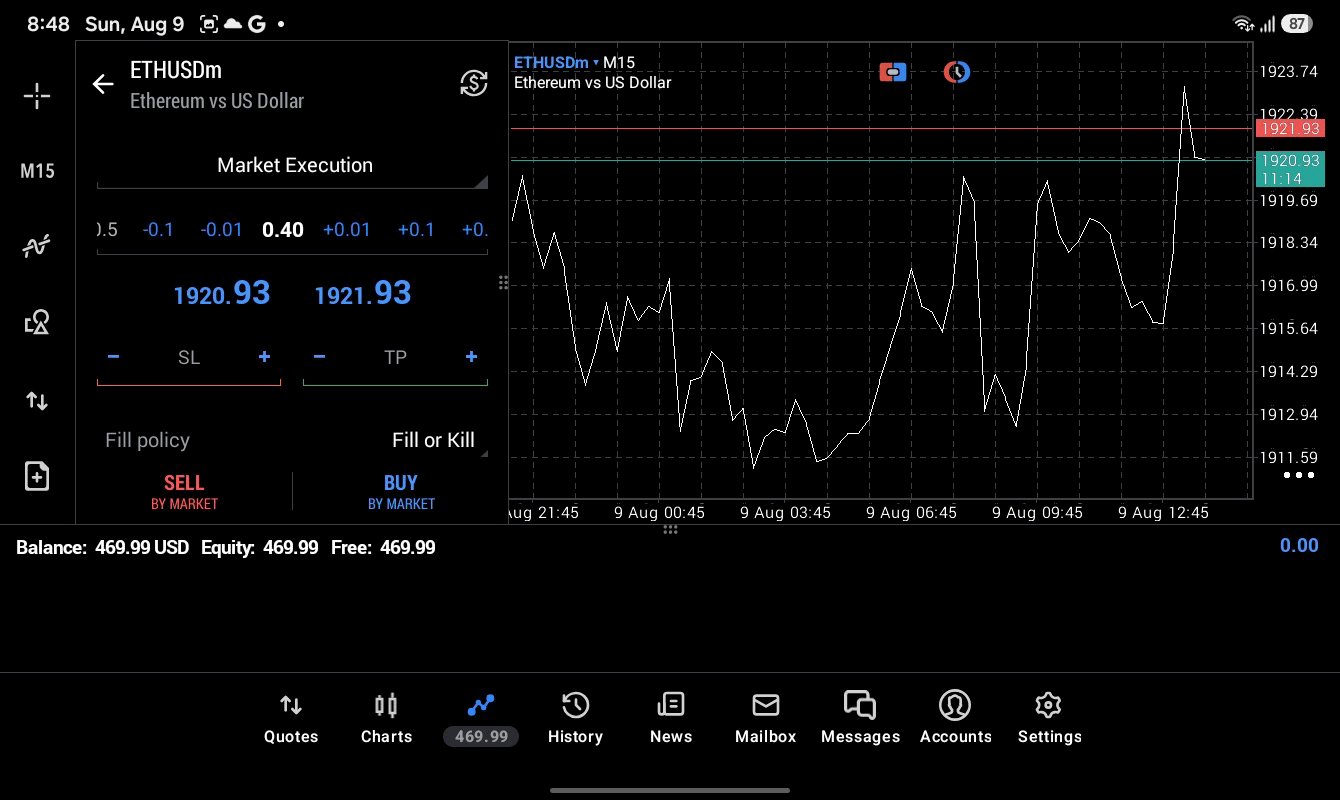The height and width of the screenshot is (800, 1340).
Task: Tap the red 1921.93 ask price label
Action: click(x=1290, y=129)
